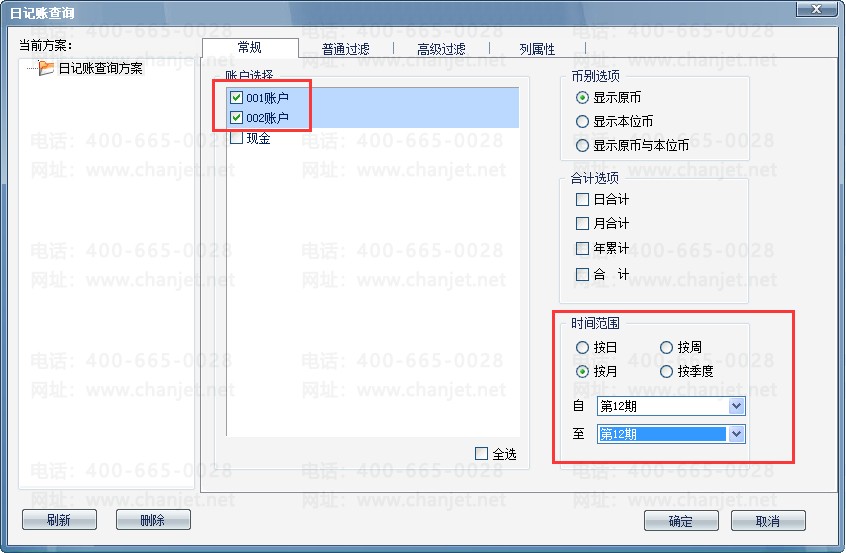Tick the 日合计 checkbox
The height and width of the screenshot is (553, 846).
point(582,200)
